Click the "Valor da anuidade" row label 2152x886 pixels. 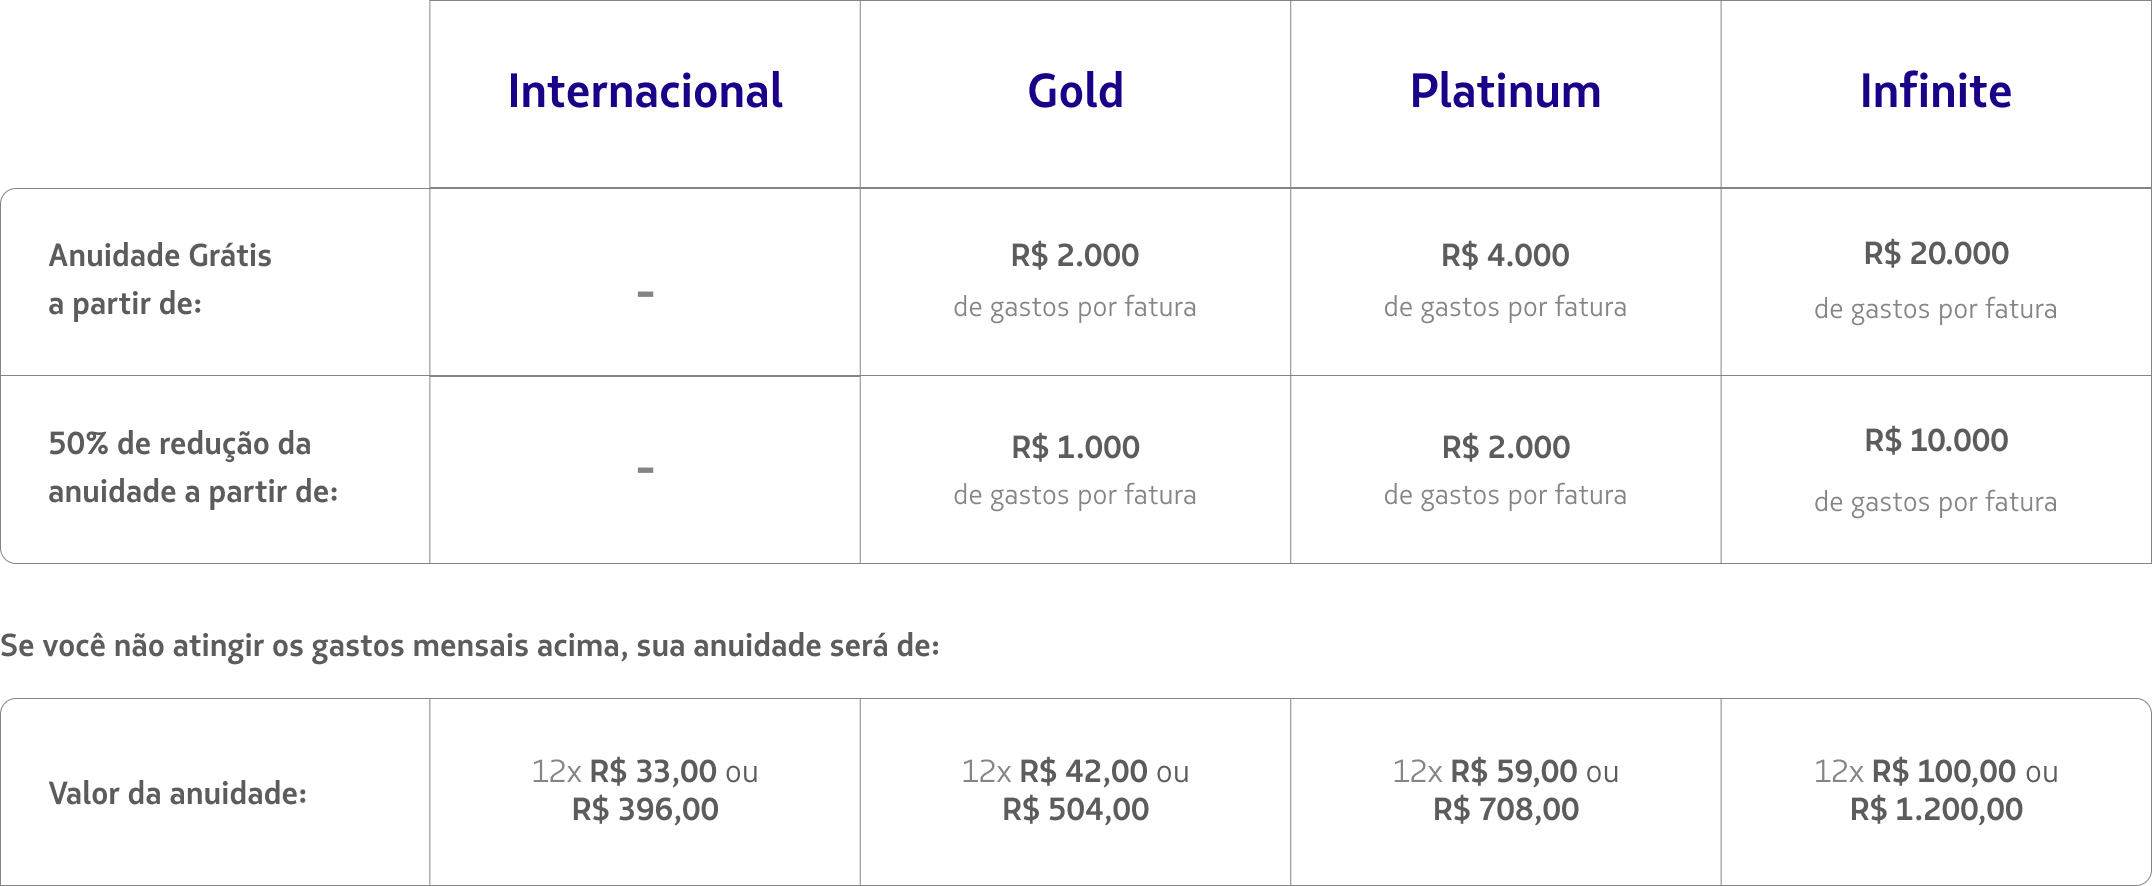click(x=177, y=793)
